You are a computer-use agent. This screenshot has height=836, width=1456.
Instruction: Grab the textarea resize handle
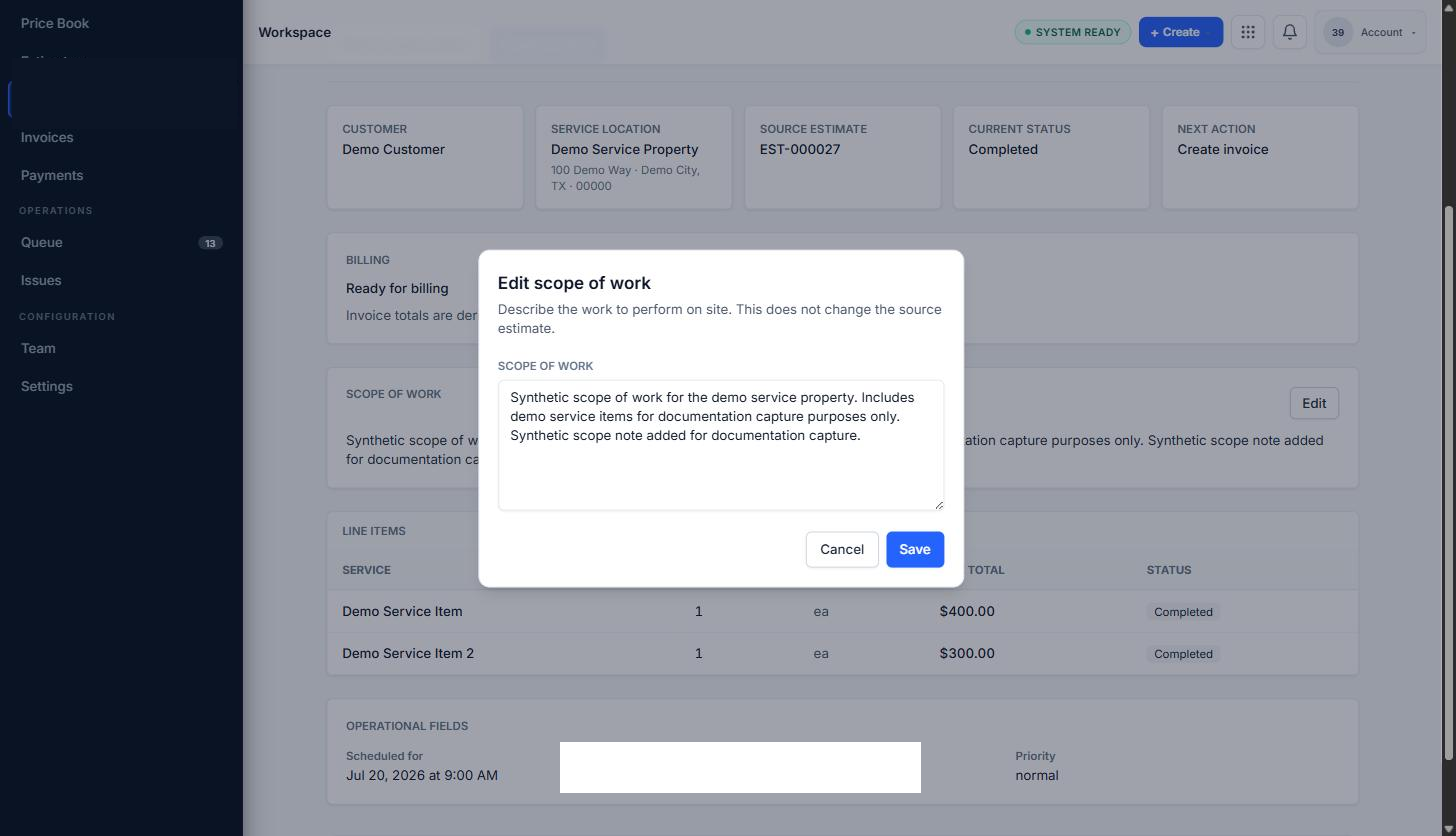tap(938, 505)
